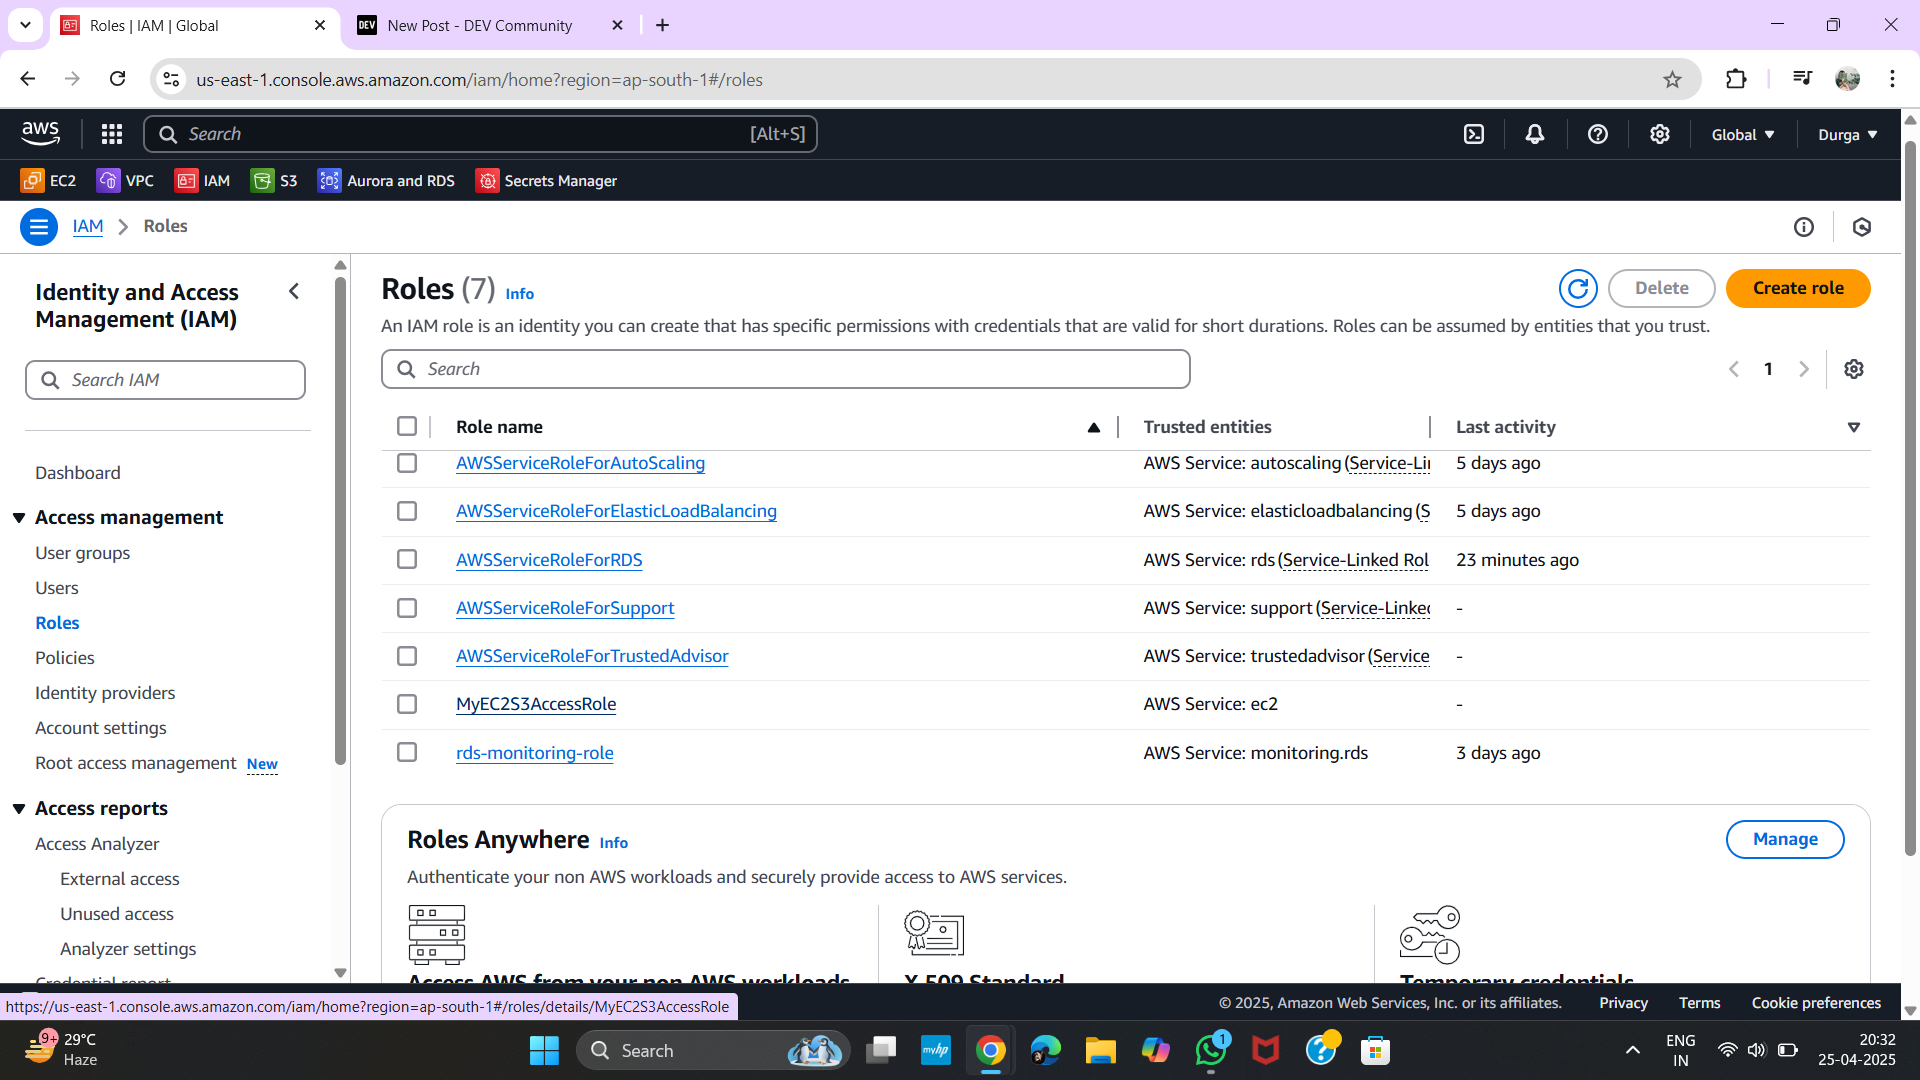
Task: Select all roles with header checkbox
Action: 407,427
